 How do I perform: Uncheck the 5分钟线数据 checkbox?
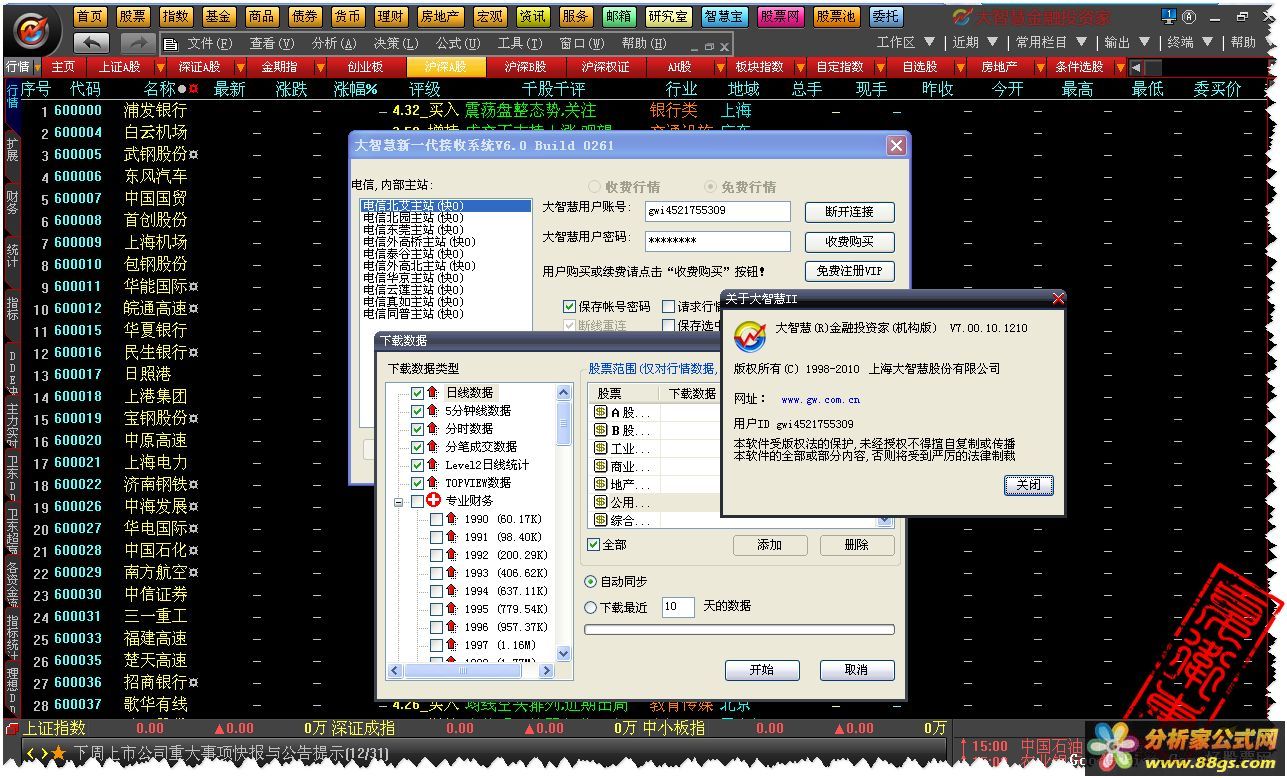(417, 411)
